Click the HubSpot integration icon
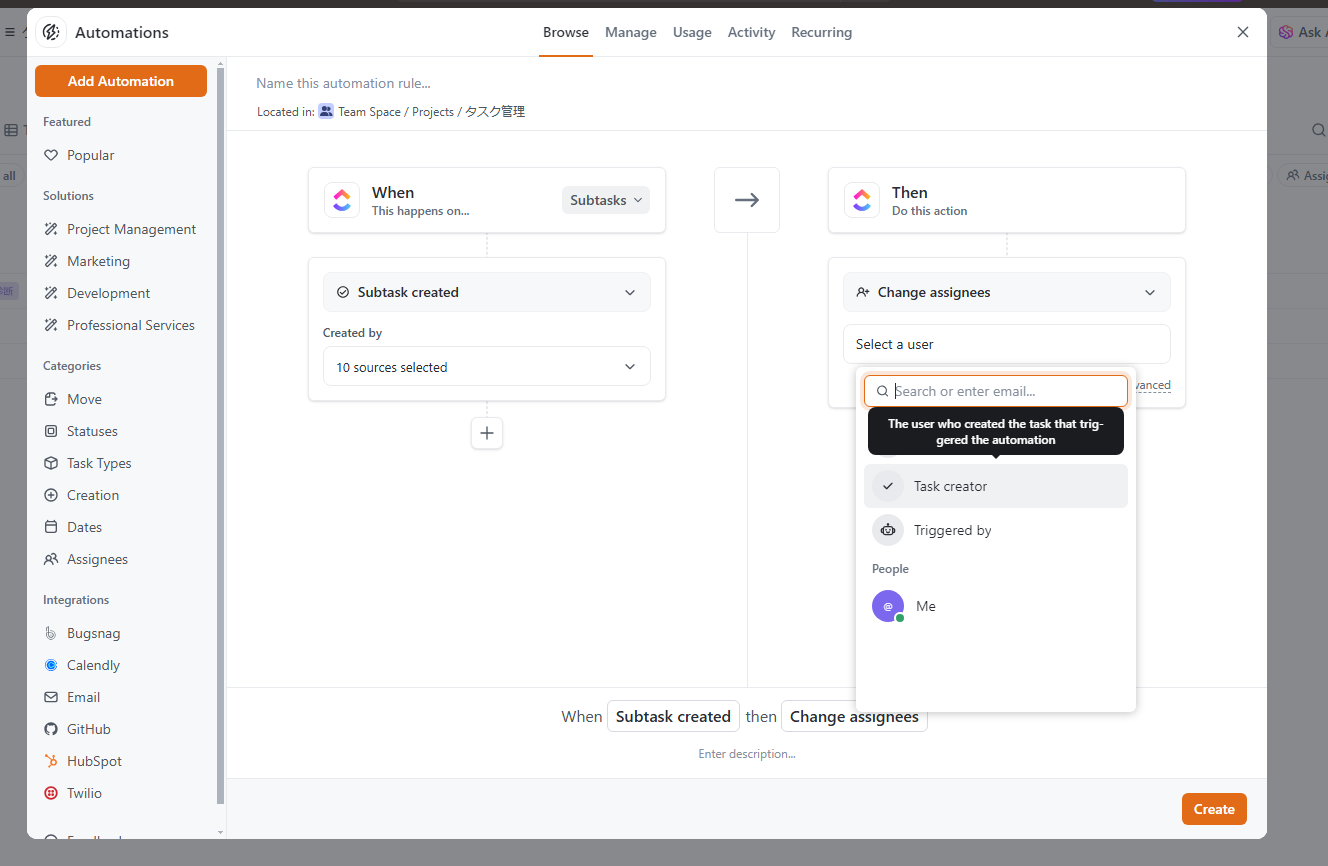This screenshot has height=866, width=1328. (51, 761)
